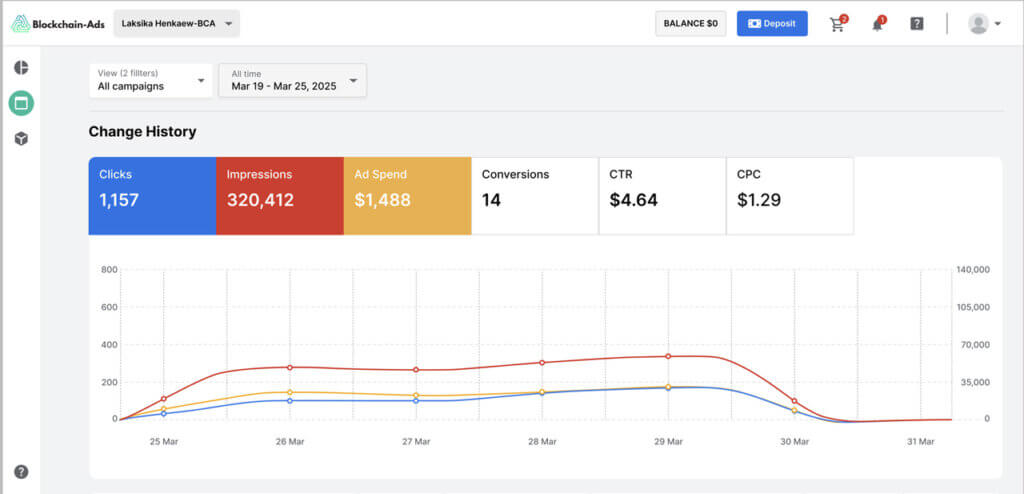Click the 25 Mar axis label
Screen dimensions: 1024x494
[x=164, y=442]
